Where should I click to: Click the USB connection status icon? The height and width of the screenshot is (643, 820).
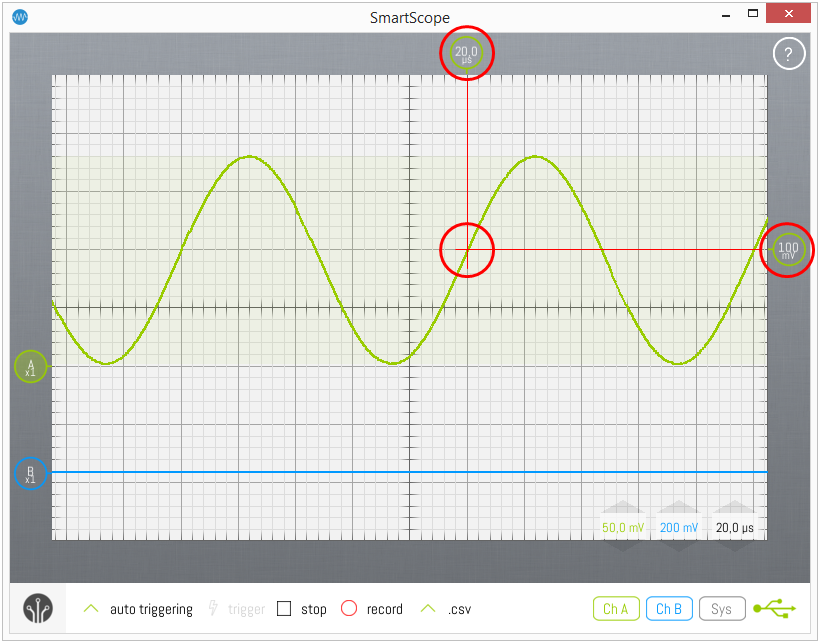click(775, 609)
